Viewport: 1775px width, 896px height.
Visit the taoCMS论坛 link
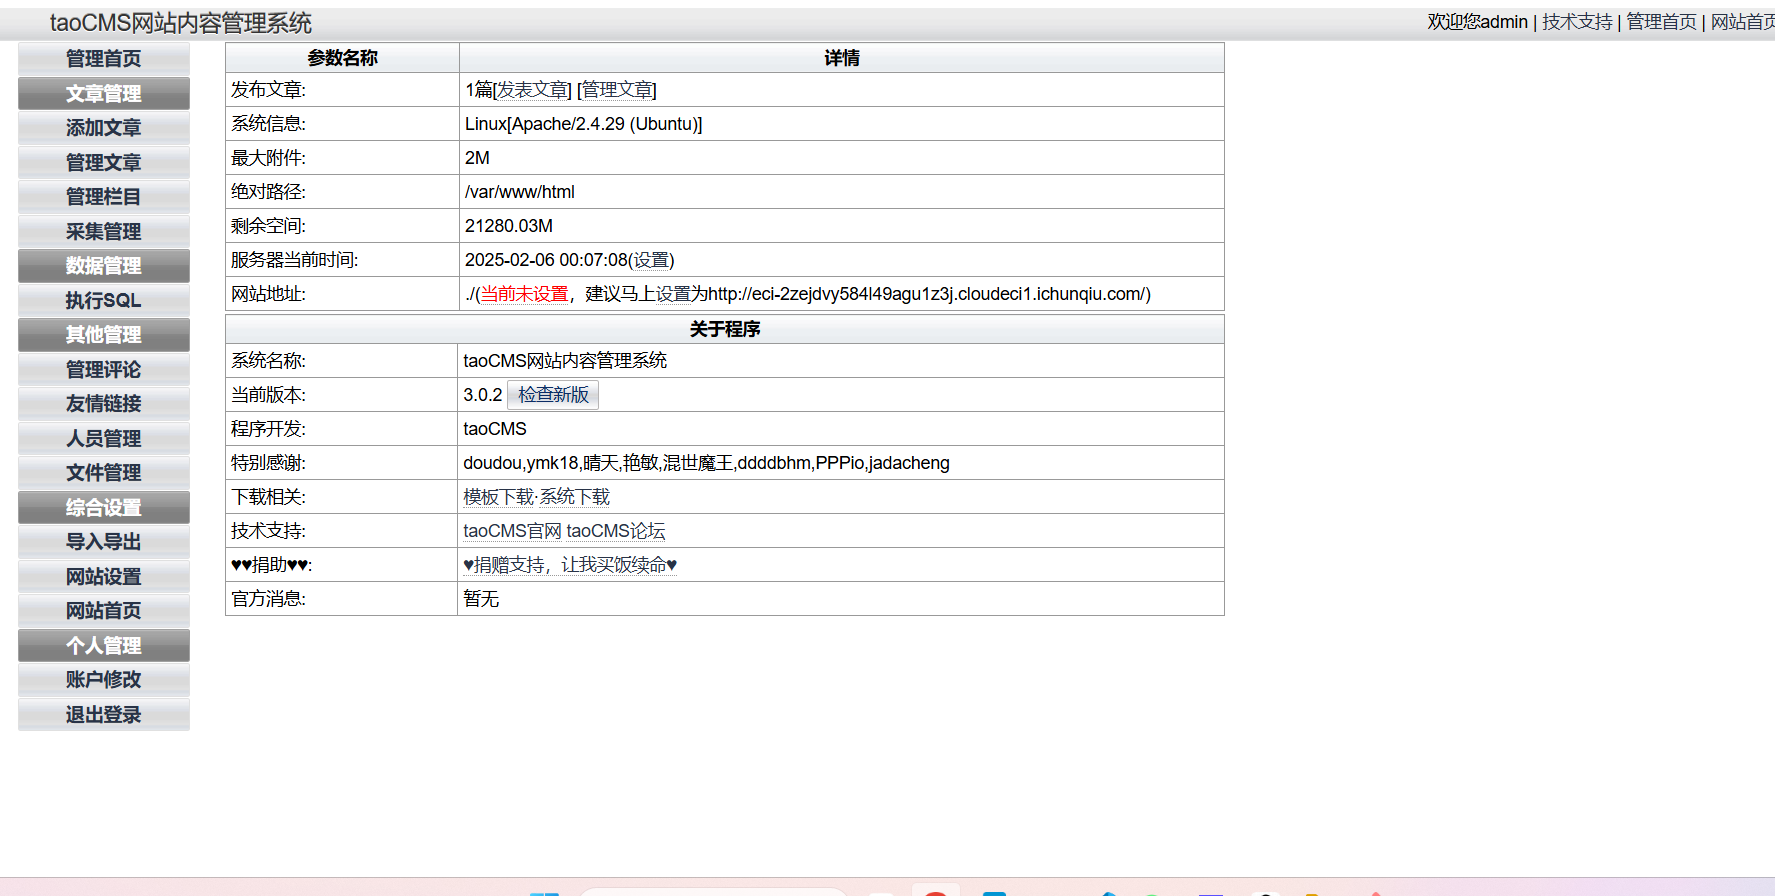click(x=615, y=531)
